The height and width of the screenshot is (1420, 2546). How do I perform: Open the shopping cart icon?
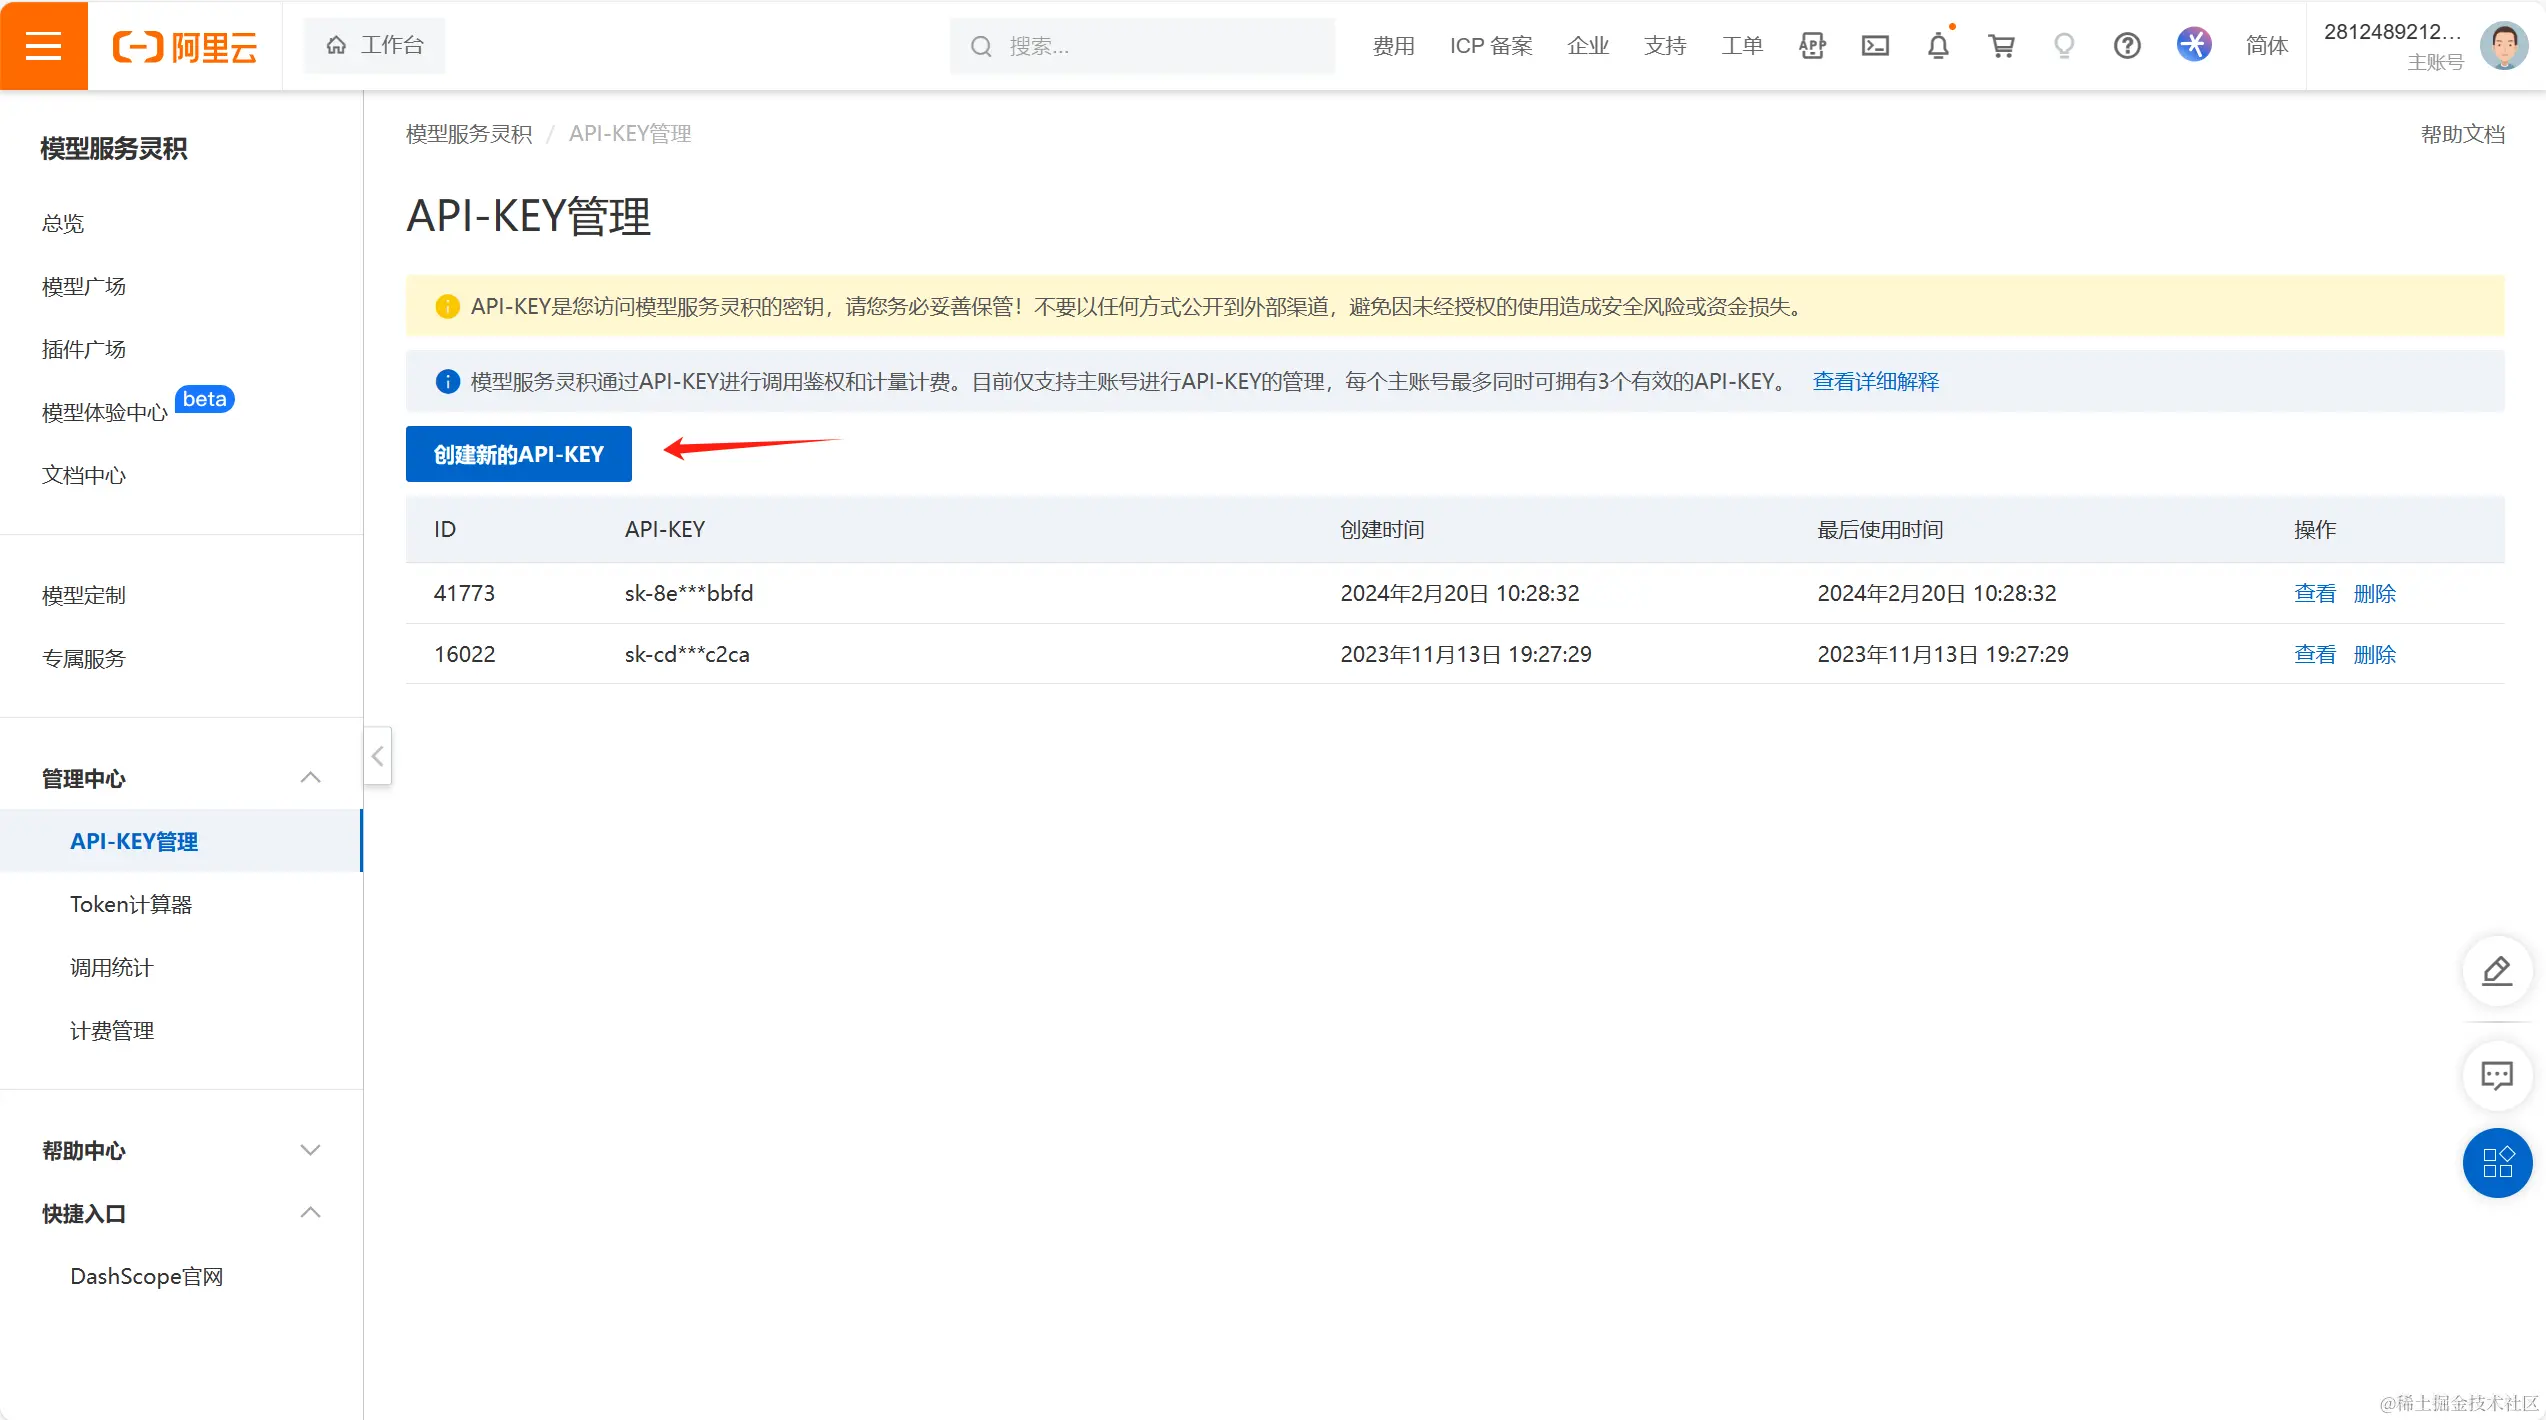pyautogui.click(x=2001, y=45)
